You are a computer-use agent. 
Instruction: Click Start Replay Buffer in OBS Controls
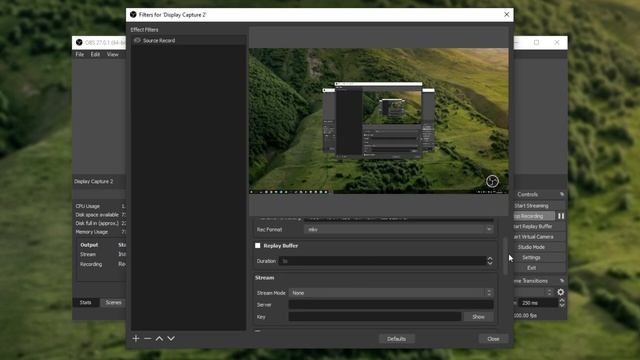[x=539, y=226]
